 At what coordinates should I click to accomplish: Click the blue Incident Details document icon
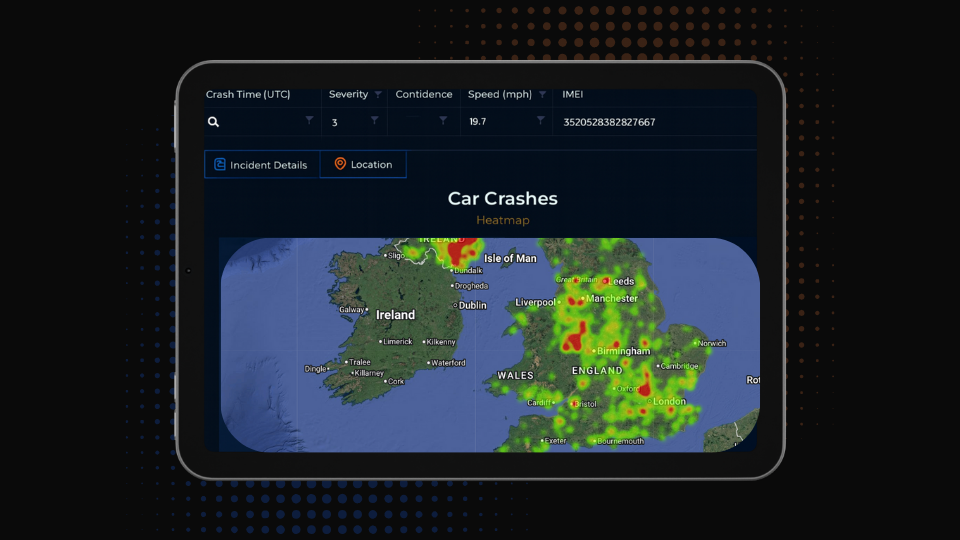click(x=220, y=164)
